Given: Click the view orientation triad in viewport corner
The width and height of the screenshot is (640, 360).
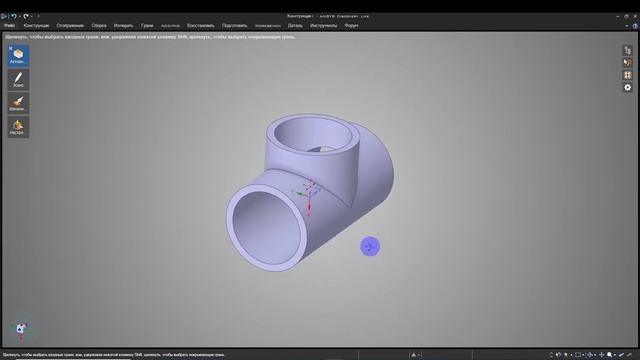Looking at the screenshot, I should click(20, 329).
